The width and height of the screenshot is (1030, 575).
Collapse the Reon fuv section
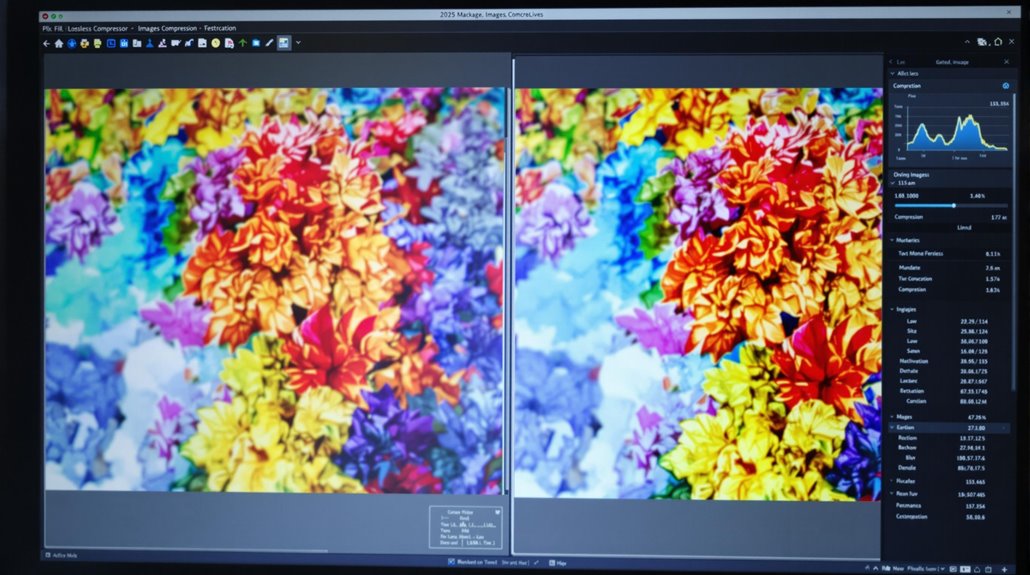[x=892, y=494]
